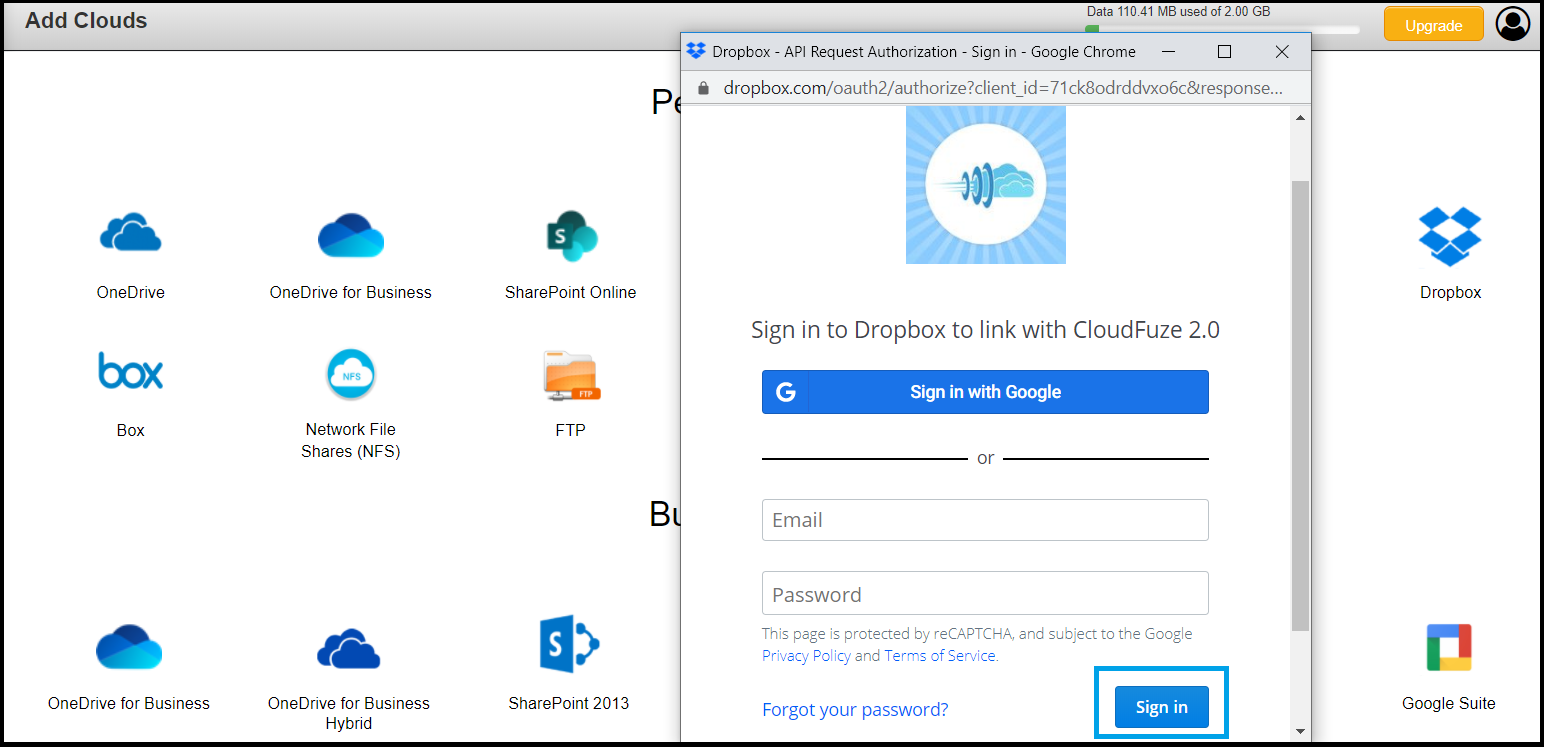Select SharePoint Online icon

pos(571,236)
